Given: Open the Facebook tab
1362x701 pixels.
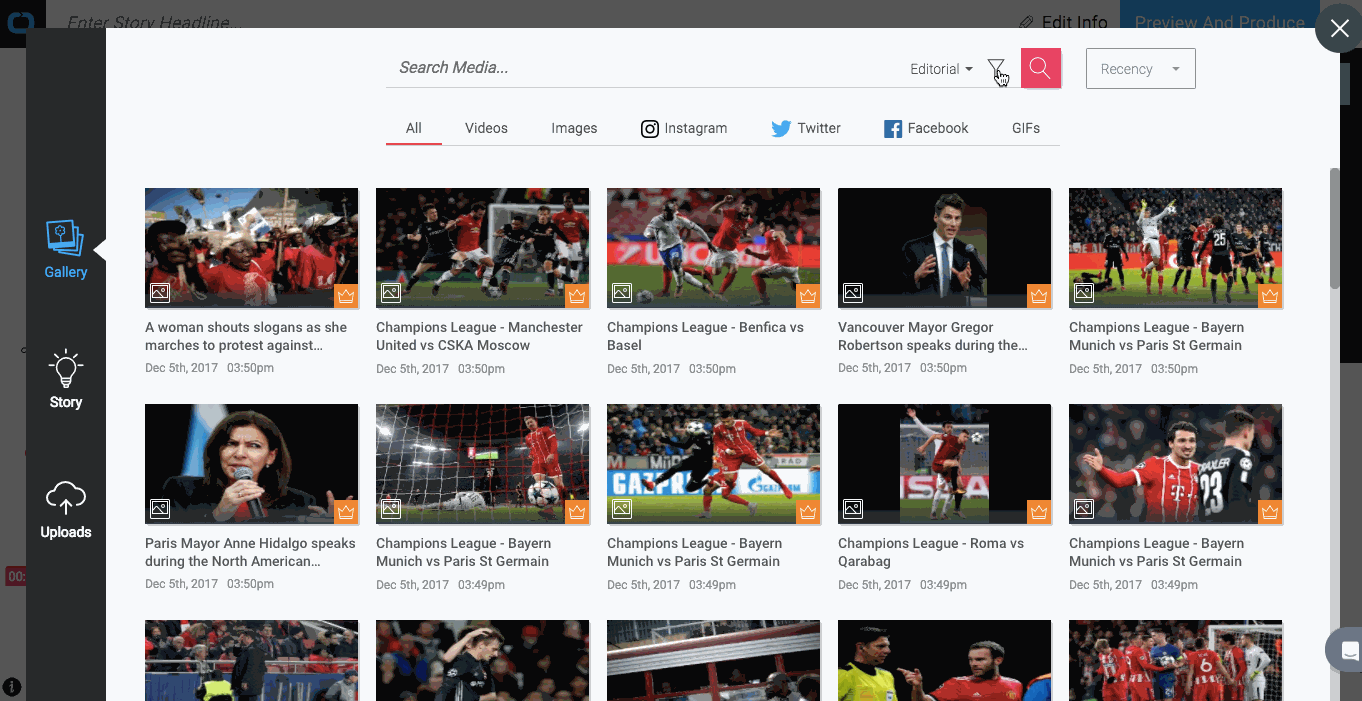Looking at the screenshot, I should coord(926,128).
